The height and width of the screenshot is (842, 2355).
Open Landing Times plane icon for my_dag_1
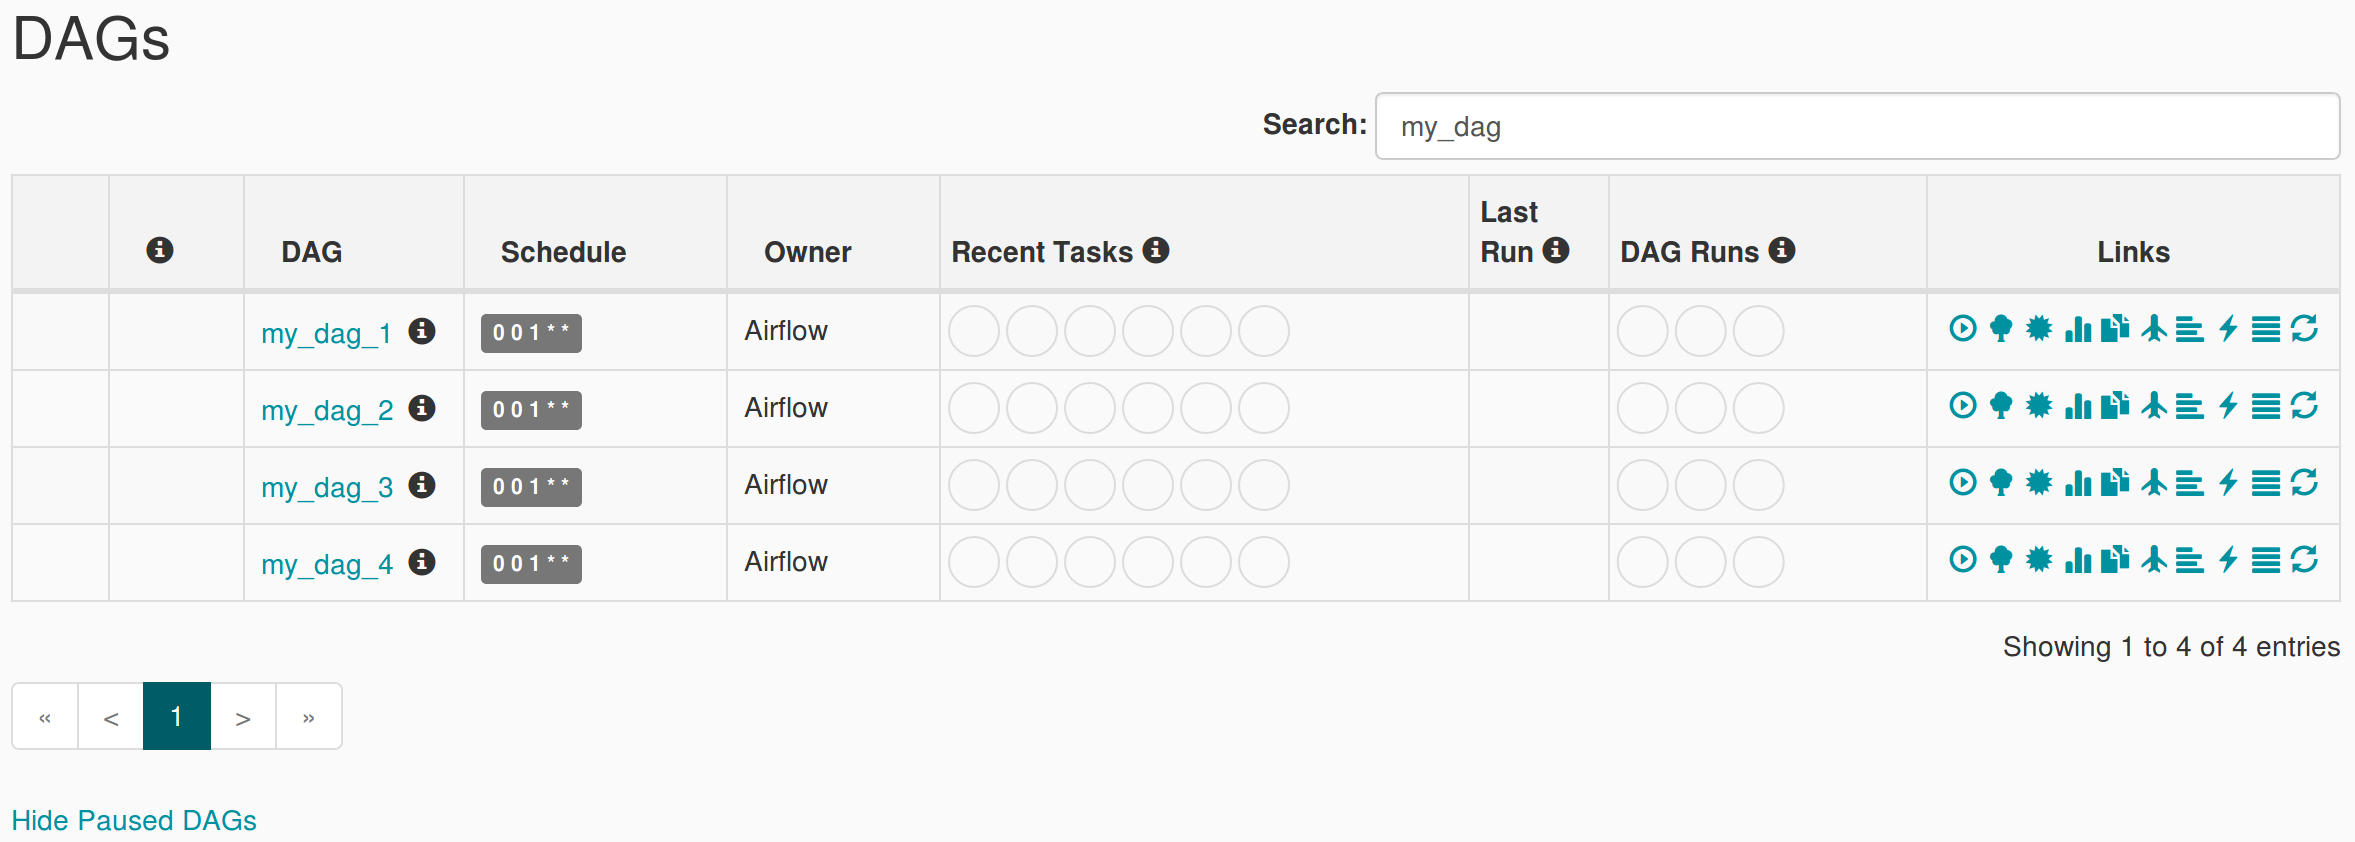coord(2154,329)
